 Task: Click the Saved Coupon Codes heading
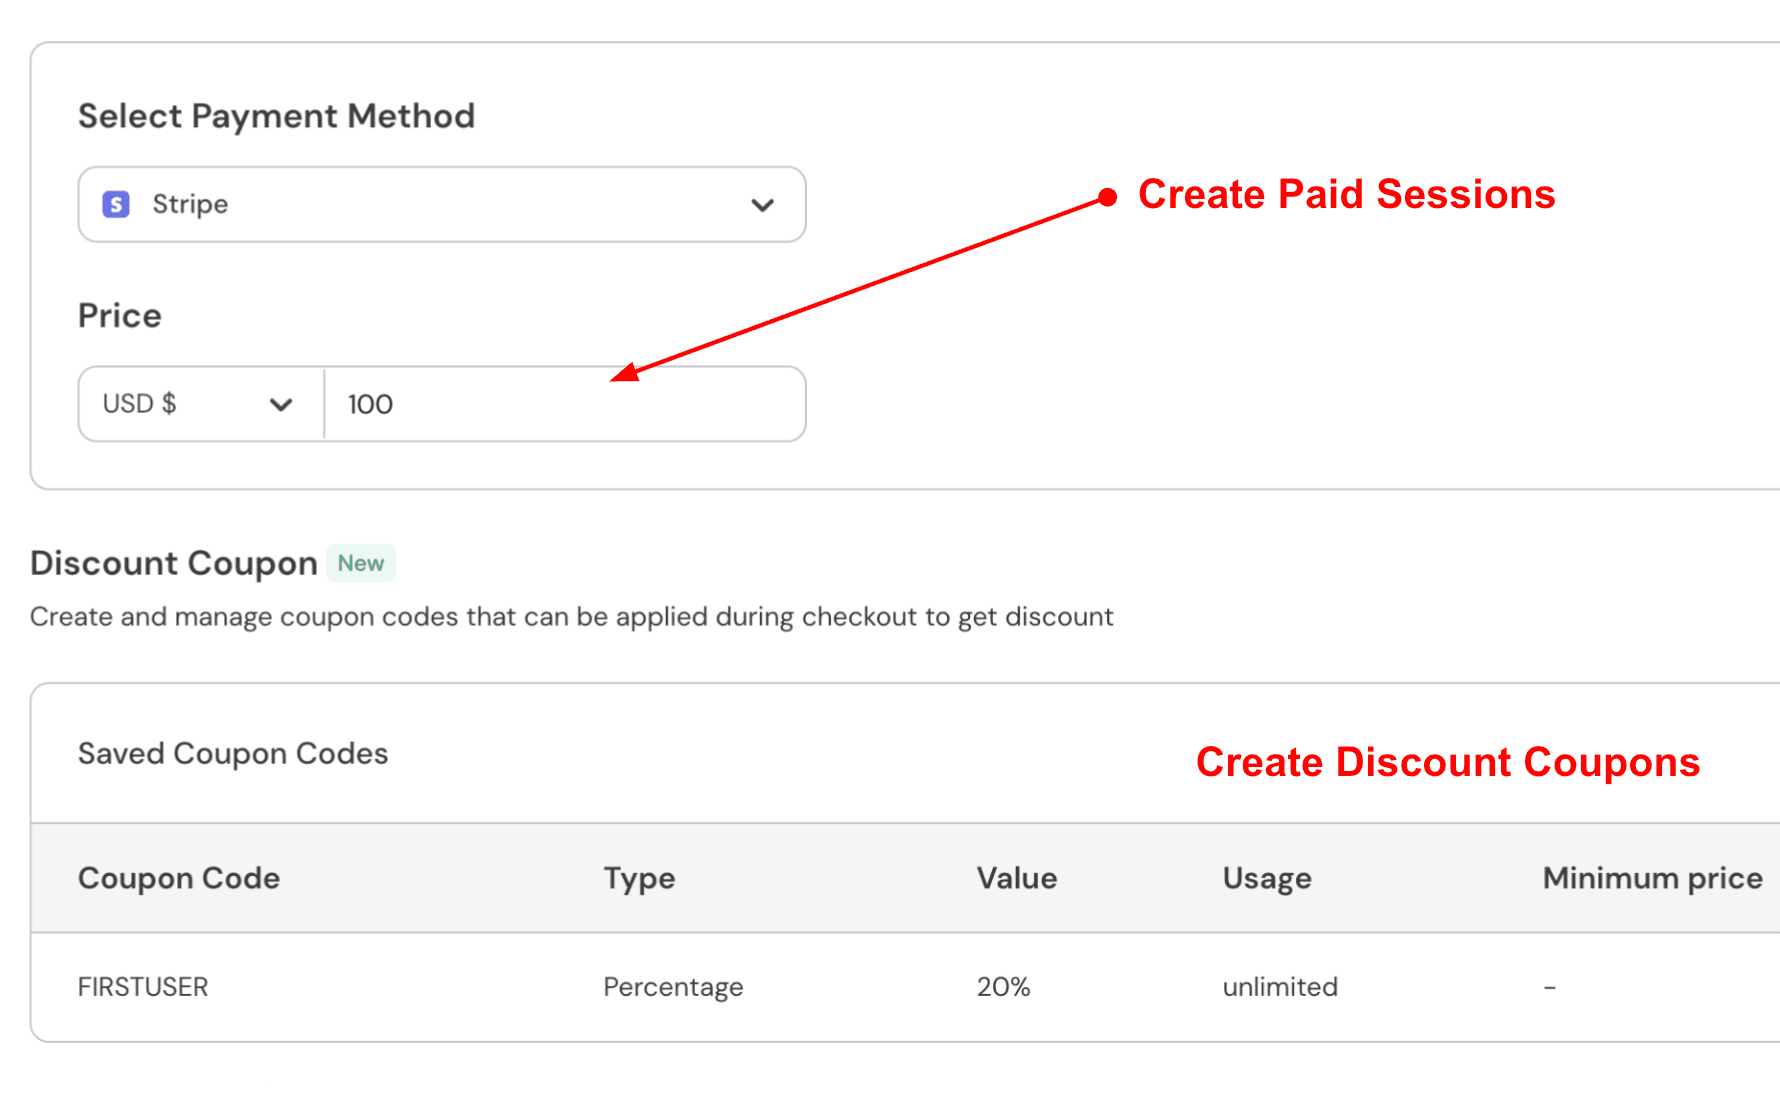tap(233, 753)
